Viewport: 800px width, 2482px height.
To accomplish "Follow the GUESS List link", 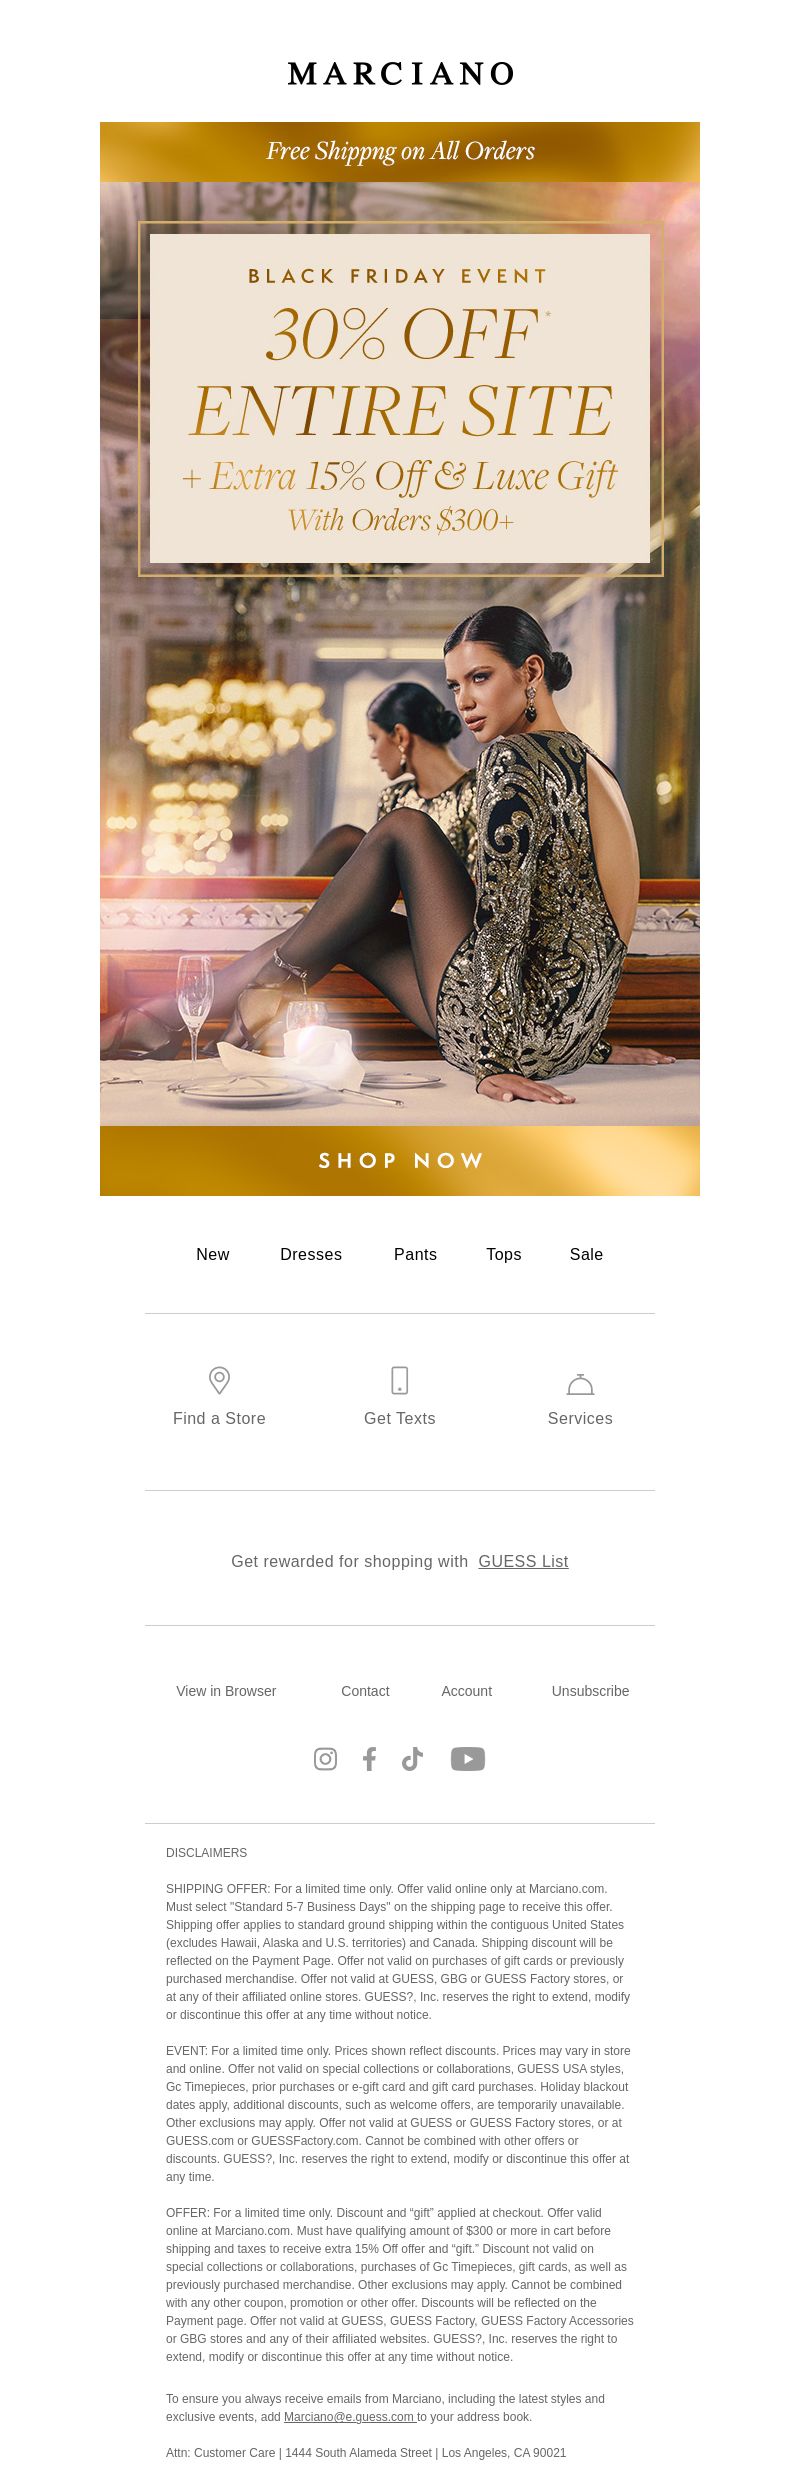I will [x=523, y=1561].
